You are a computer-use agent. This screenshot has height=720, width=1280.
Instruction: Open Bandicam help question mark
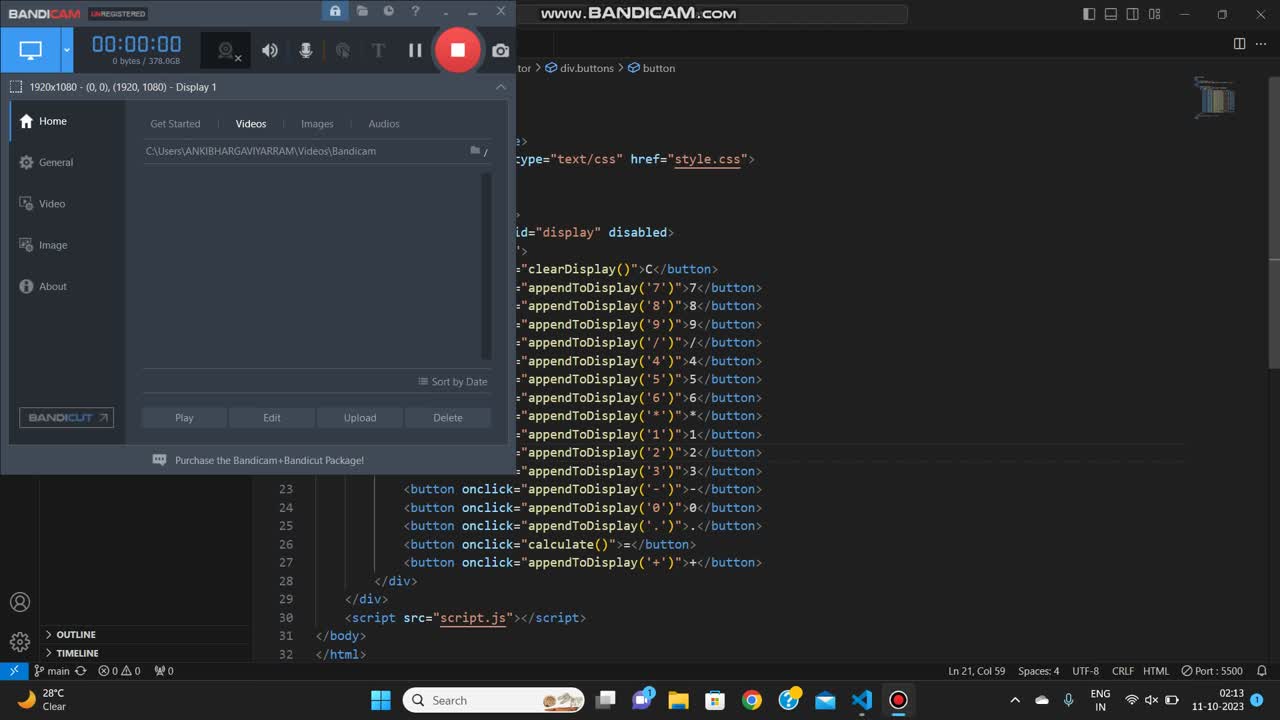point(415,11)
